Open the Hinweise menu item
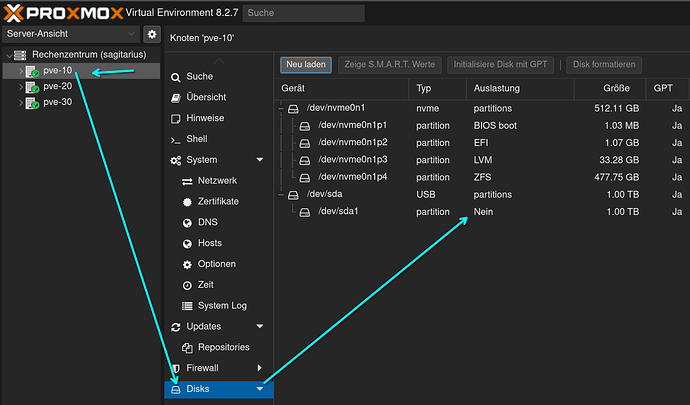The image size is (690, 405). [x=219, y=118]
